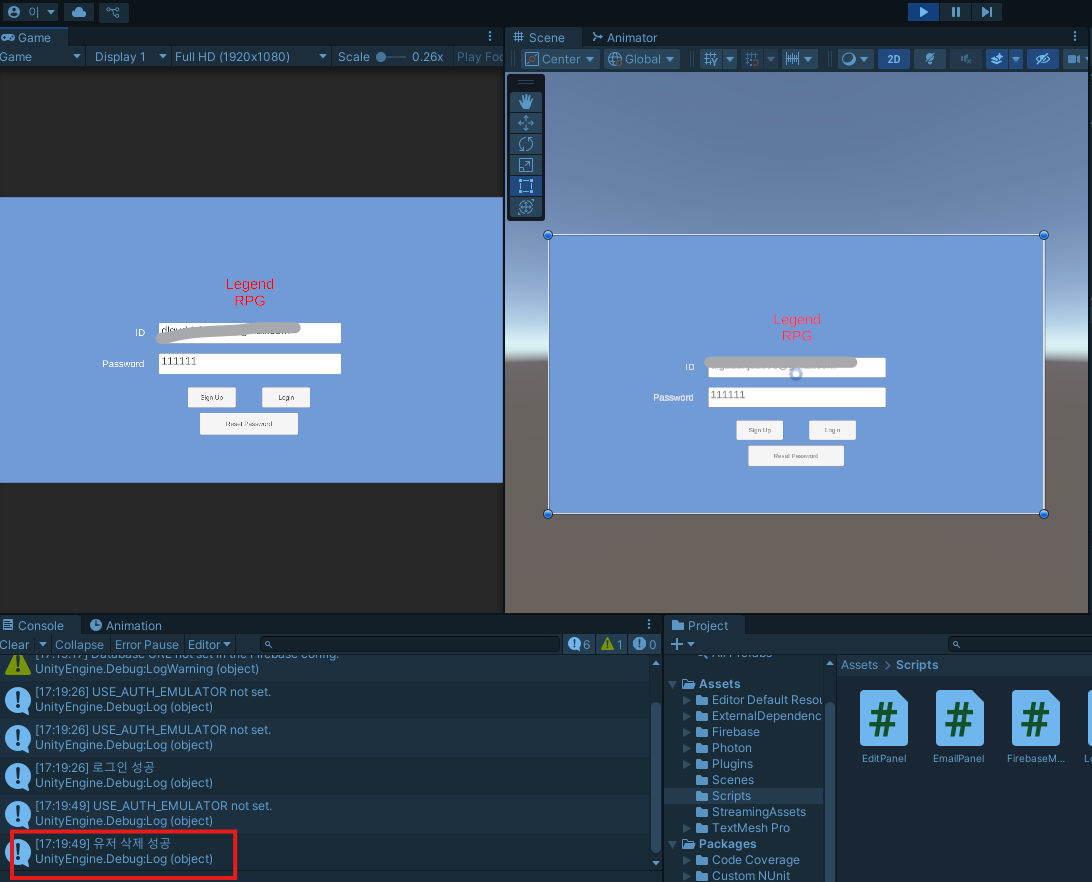Toggle grid visibility in Scene view
1092x882 pixels.
(x=710, y=59)
